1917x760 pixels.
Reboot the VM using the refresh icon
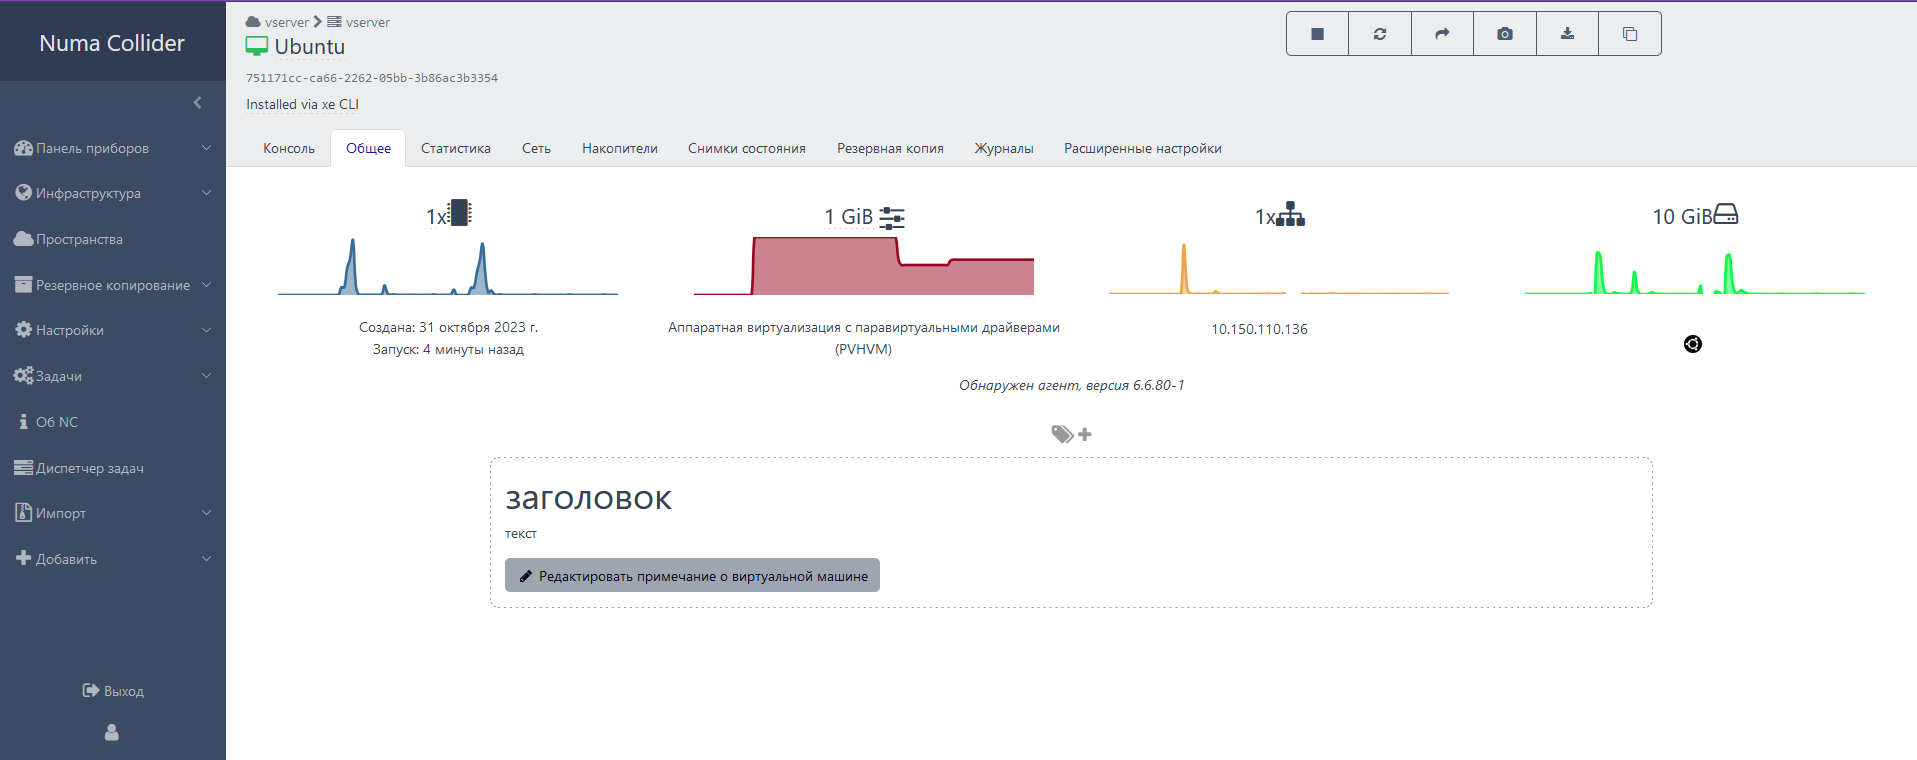point(1380,34)
